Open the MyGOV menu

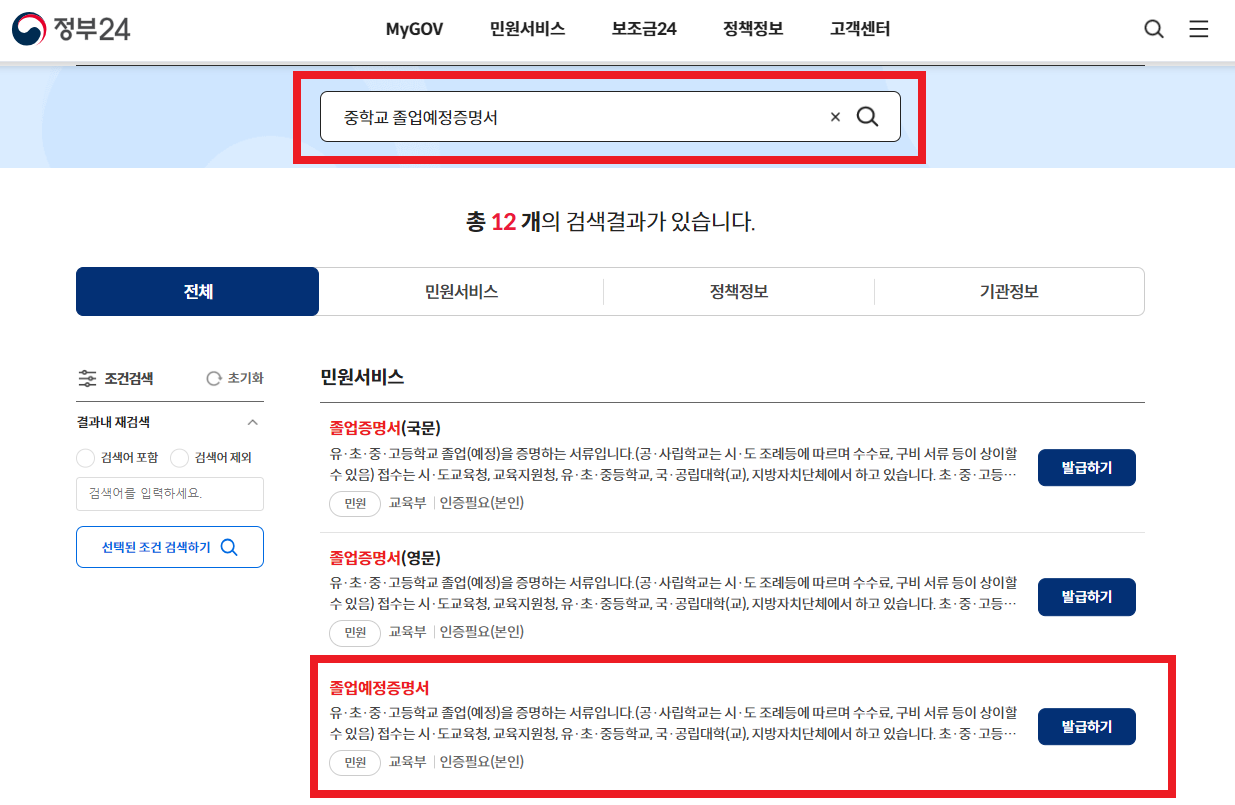[414, 29]
